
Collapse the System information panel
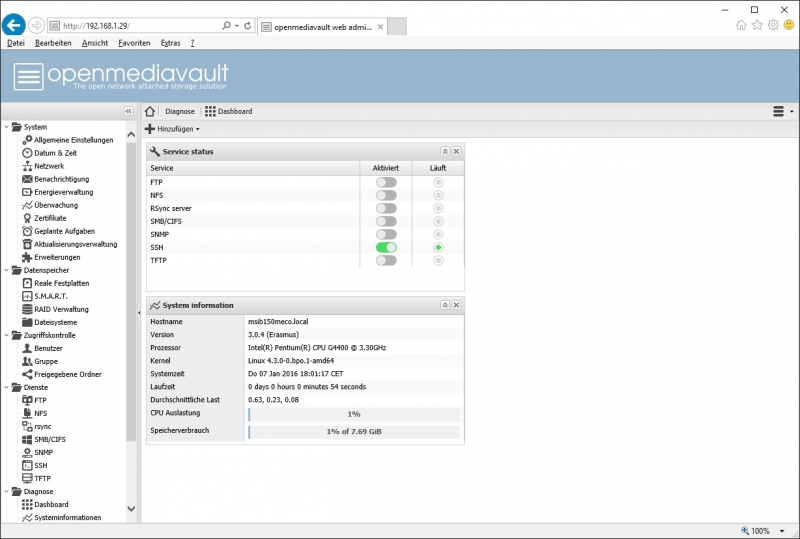point(445,305)
